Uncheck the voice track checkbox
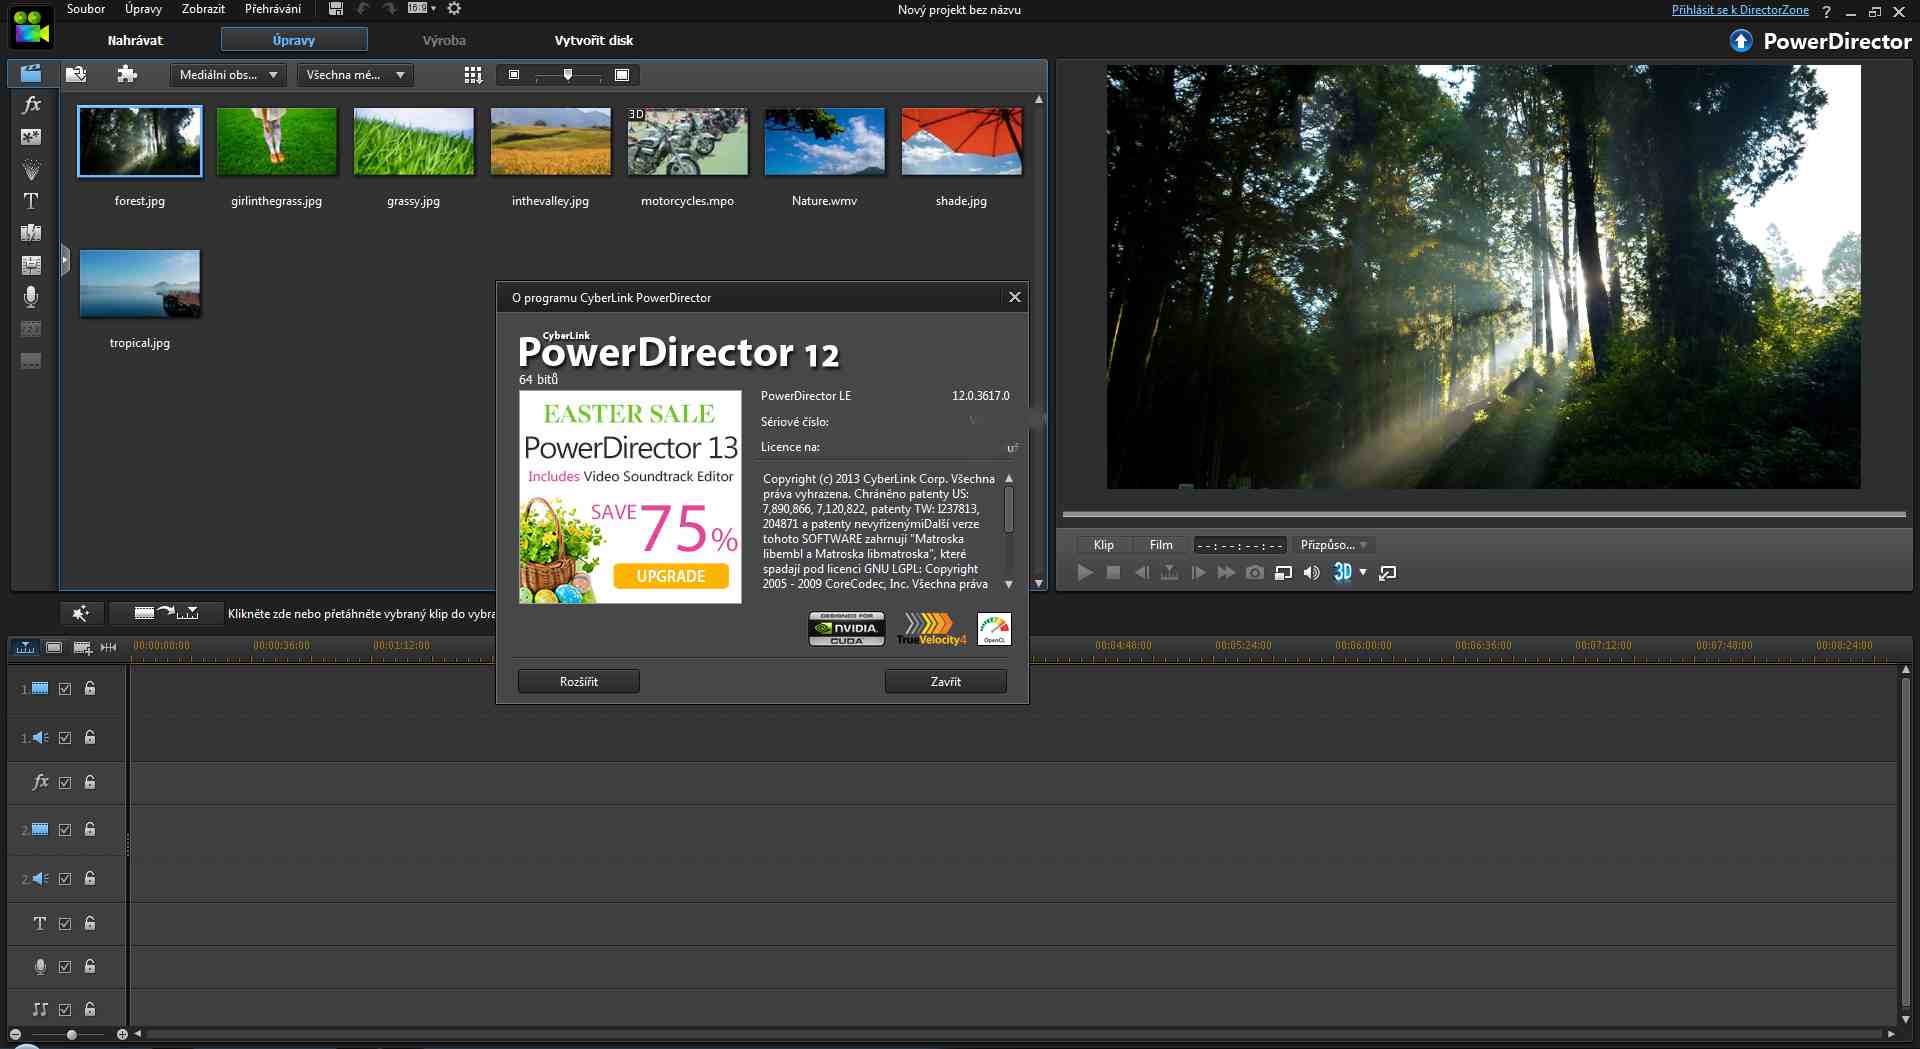Viewport: 1920px width, 1049px height. tap(65, 967)
